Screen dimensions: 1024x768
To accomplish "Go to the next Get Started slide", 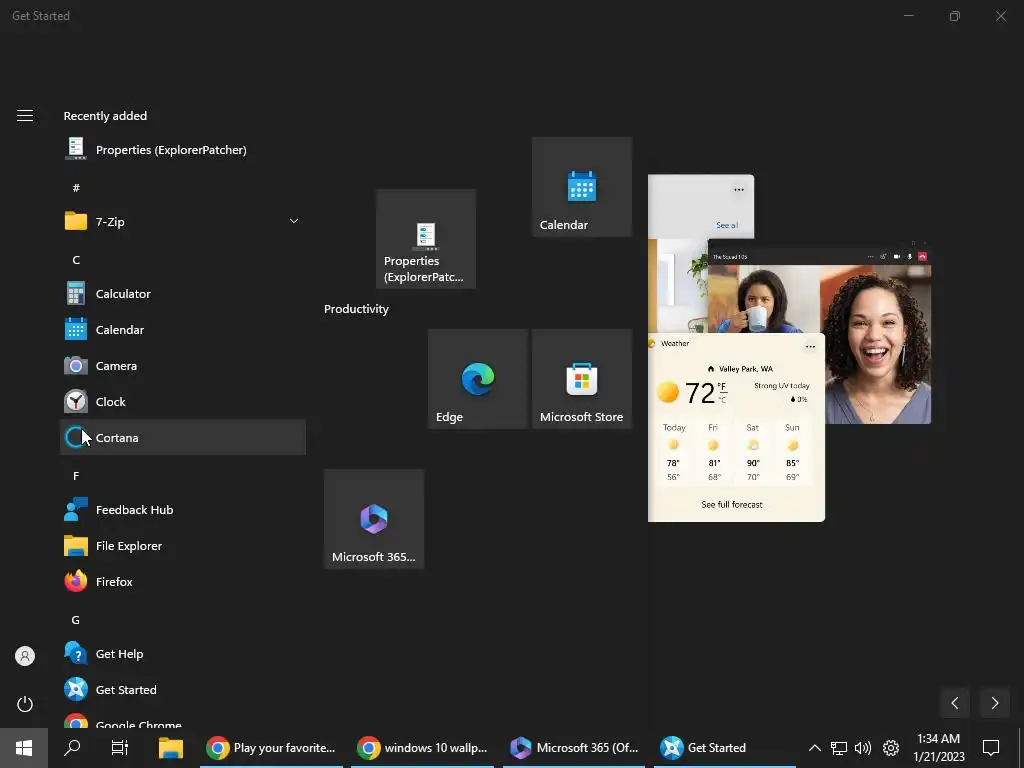I will tap(995, 703).
